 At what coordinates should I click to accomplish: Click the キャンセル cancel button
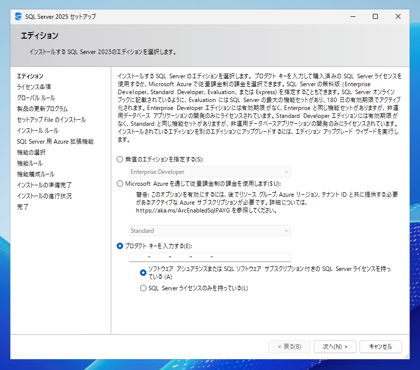coord(381,347)
